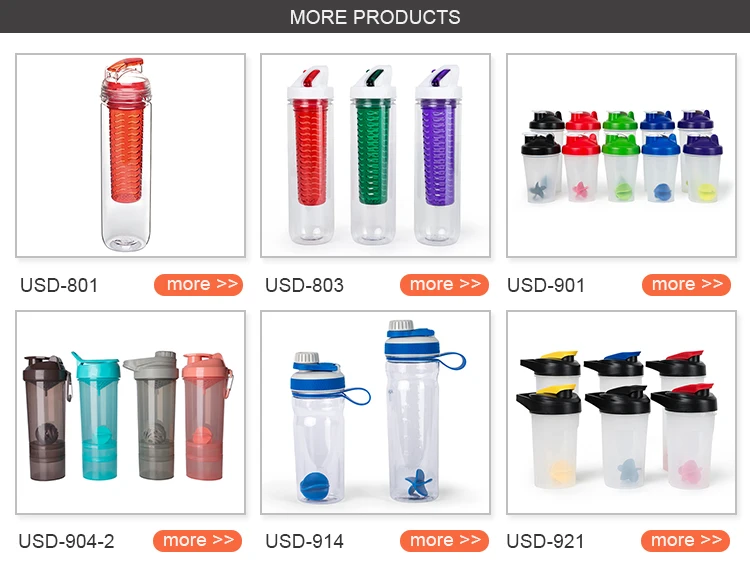750x578 pixels.
Task: Click the USD-803 product label
Action: click(304, 285)
